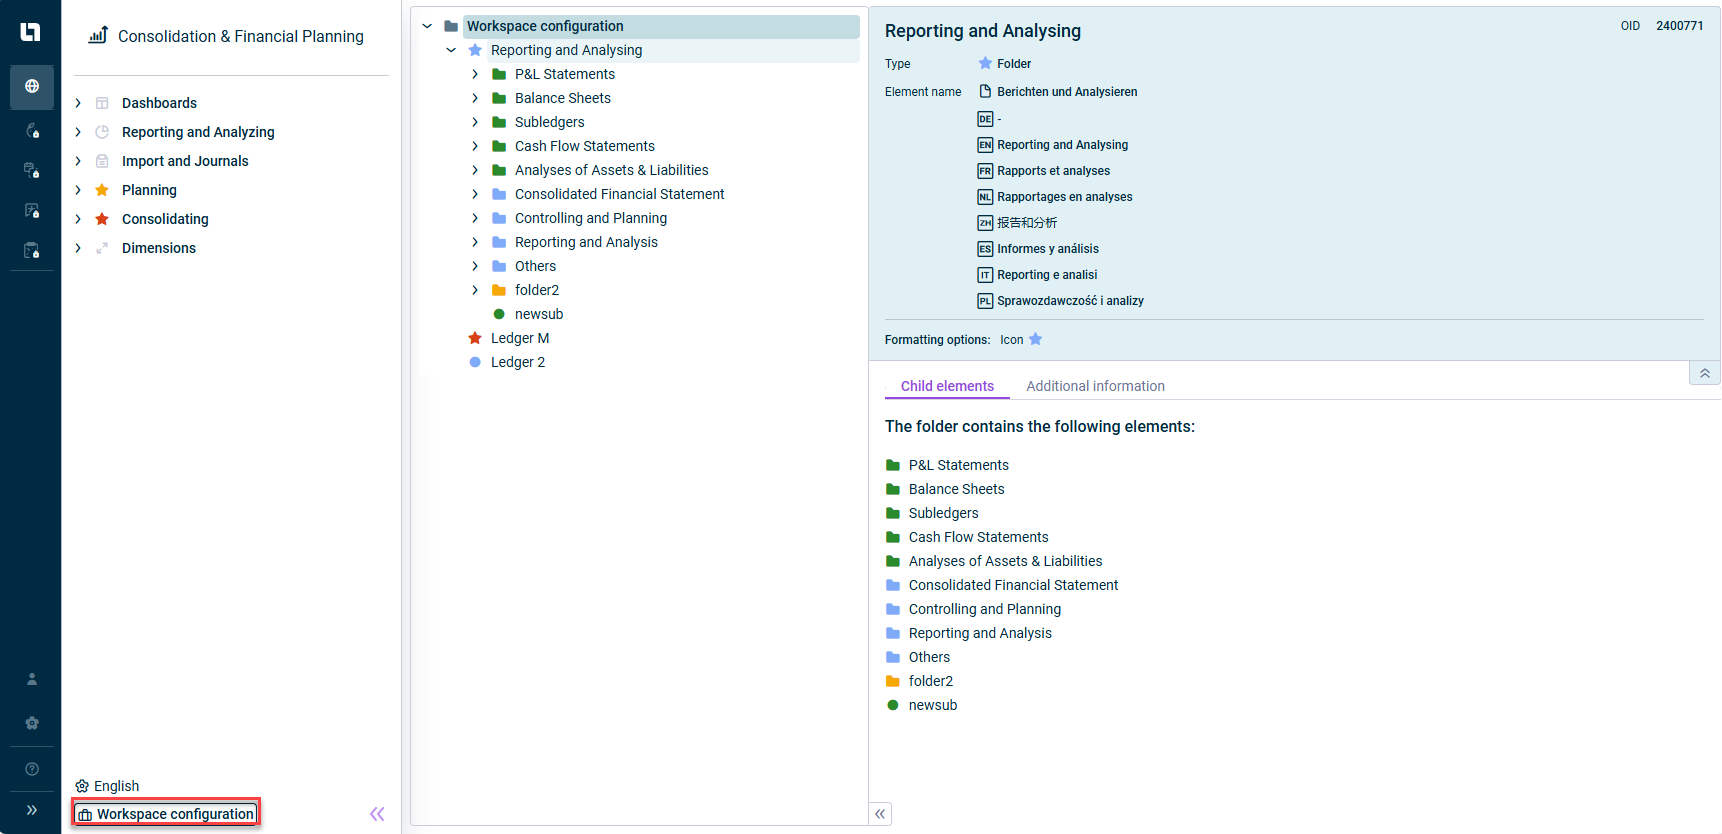Collapse the detail header with the up-arrows button
This screenshot has height=834, width=1722.
[1705, 373]
